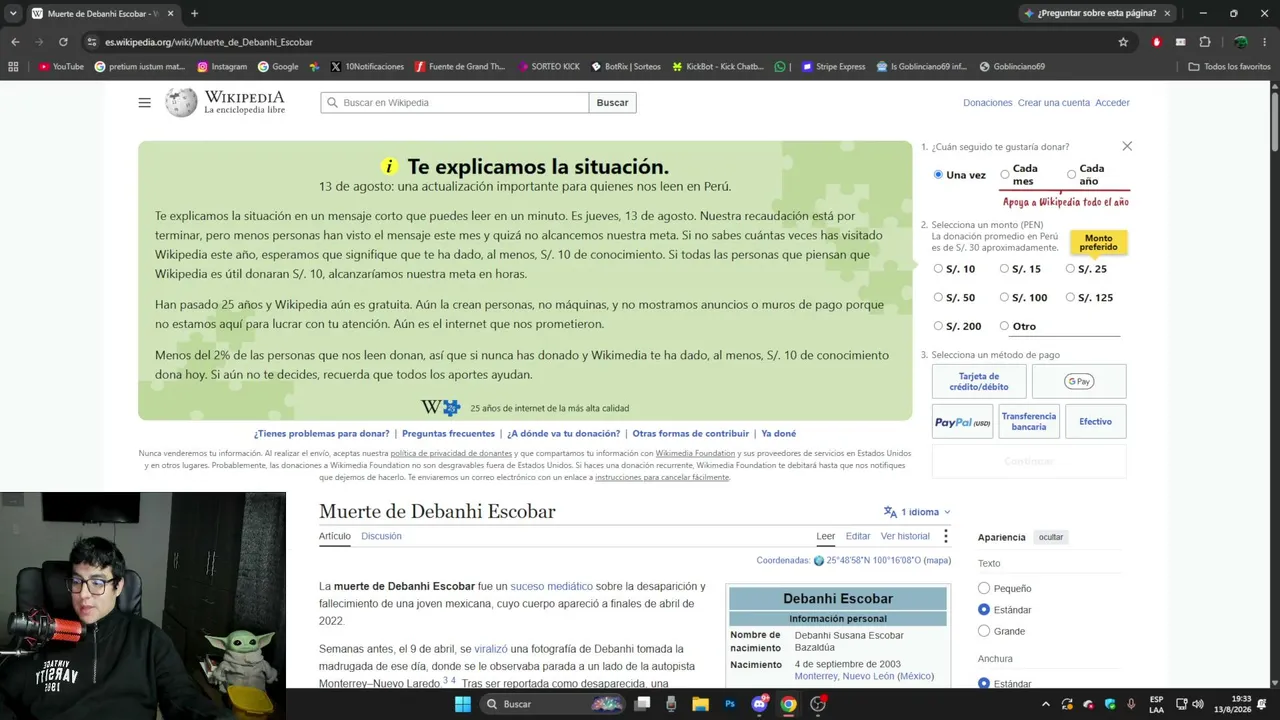Viewport: 1280px width, 720px height.
Task: Close the donation banner with X
Action: [x=1127, y=146]
